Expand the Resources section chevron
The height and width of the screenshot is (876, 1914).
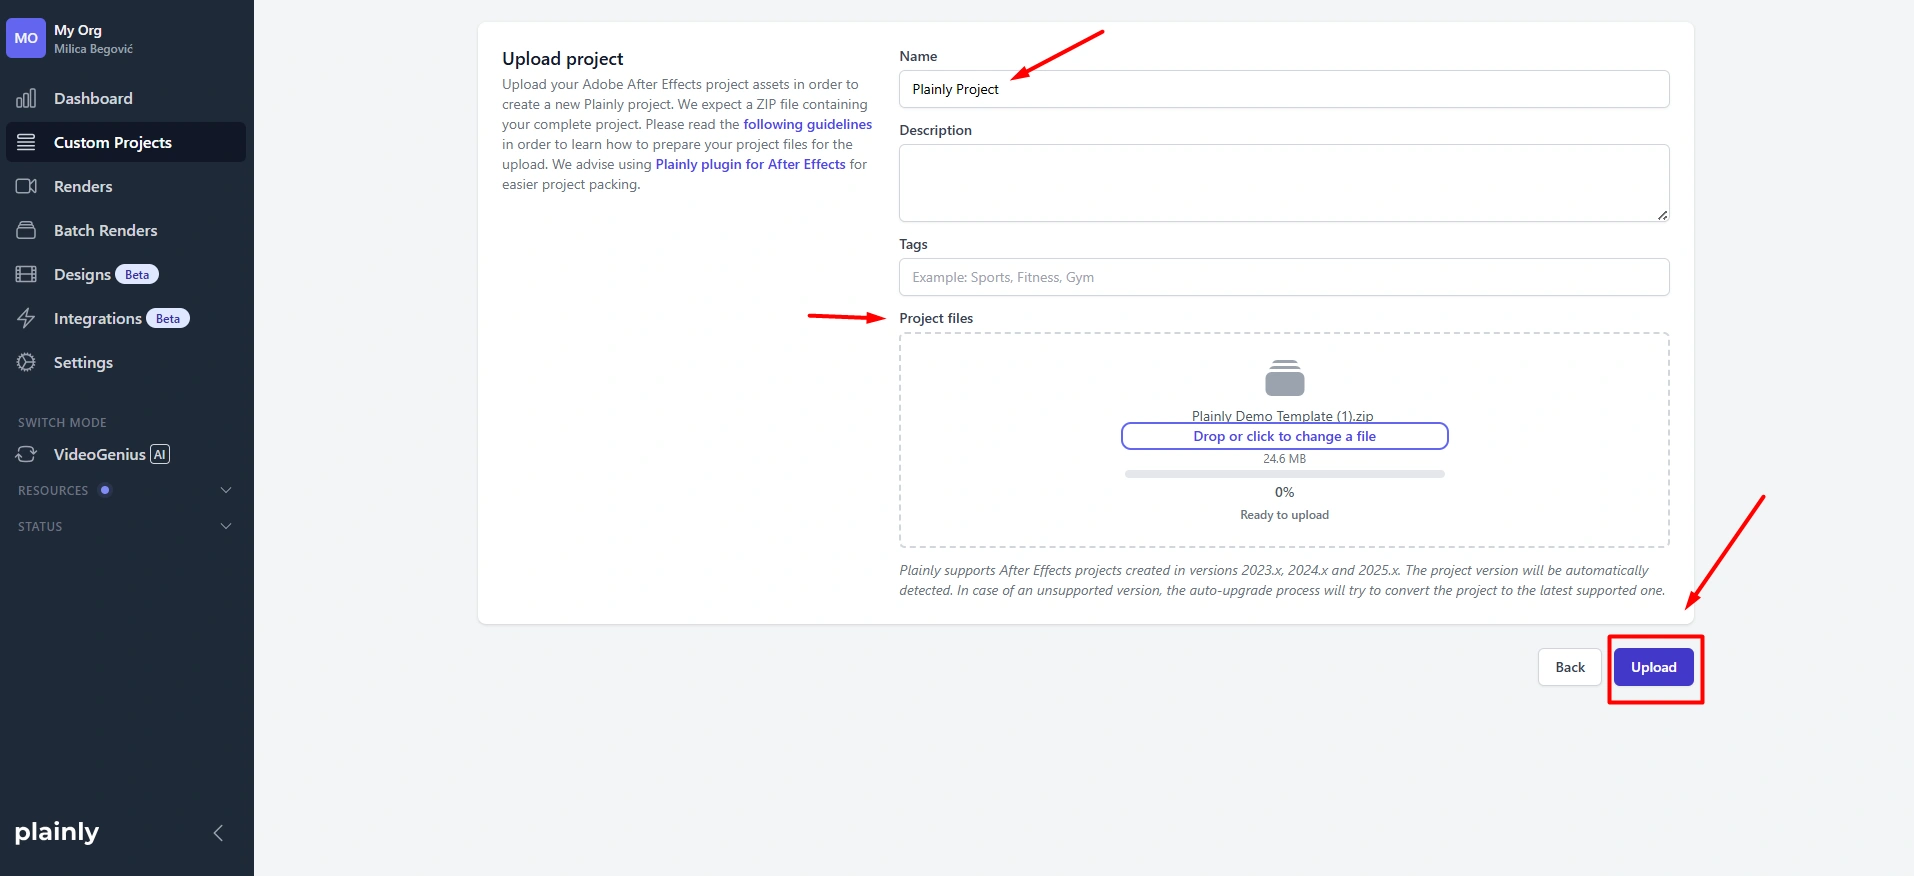point(226,490)
